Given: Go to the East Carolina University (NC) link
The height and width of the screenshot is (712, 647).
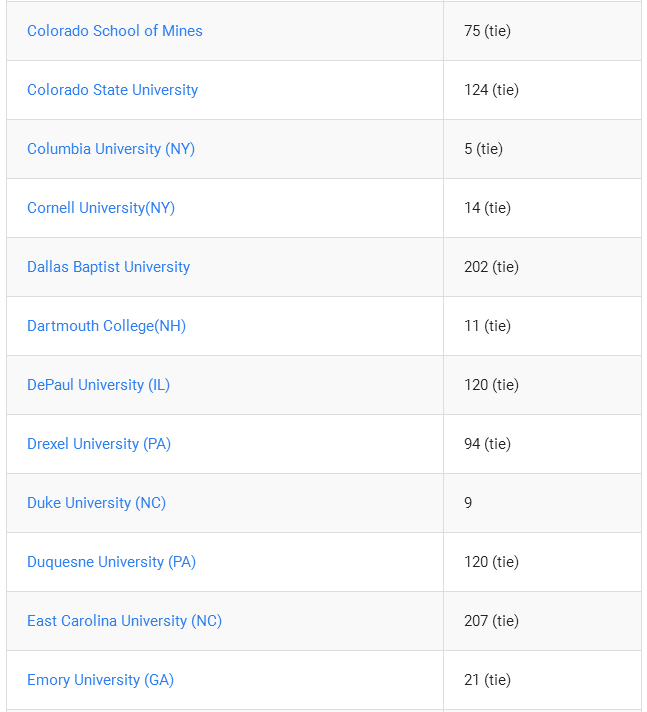Looking at the screenshot, I should point(124,621).
